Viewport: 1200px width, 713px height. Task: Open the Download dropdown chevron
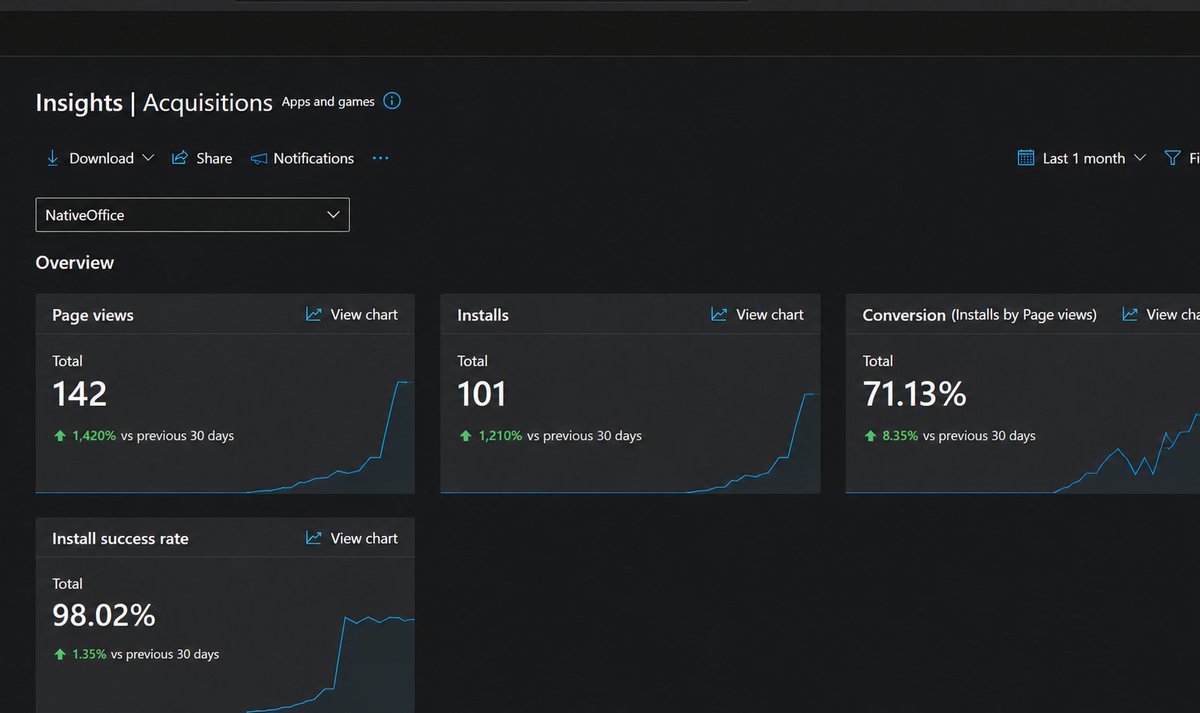pyautogui.click(x=148, y=158)
